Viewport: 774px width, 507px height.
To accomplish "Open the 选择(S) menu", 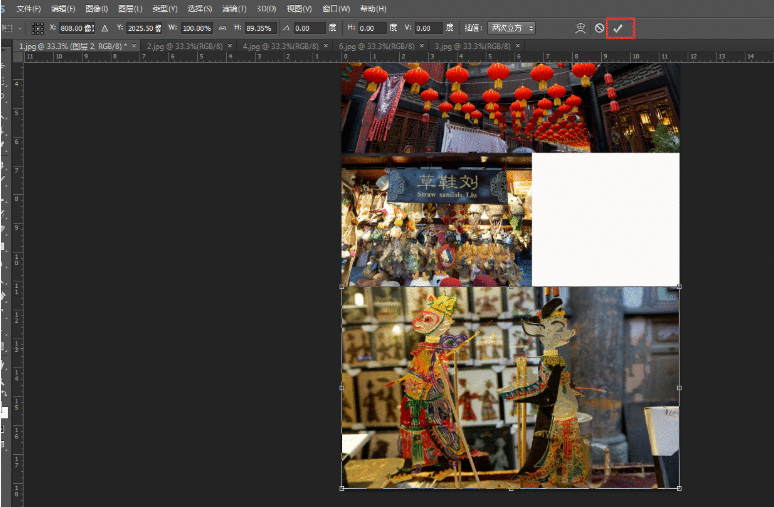I will coord(202,8).
